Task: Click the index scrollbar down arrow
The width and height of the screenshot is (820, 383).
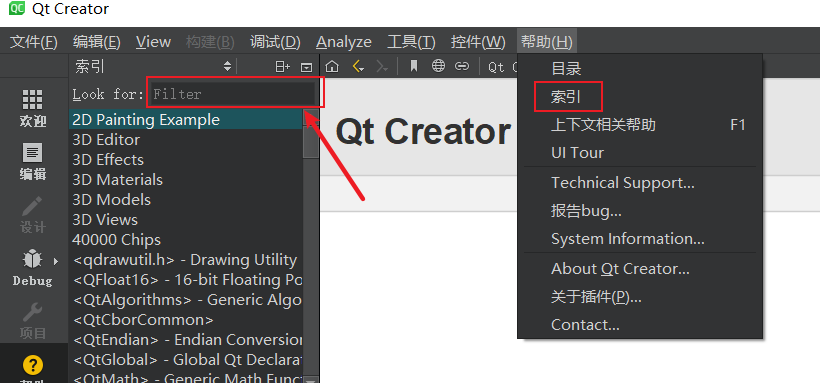Action: [x=311, y=379]
